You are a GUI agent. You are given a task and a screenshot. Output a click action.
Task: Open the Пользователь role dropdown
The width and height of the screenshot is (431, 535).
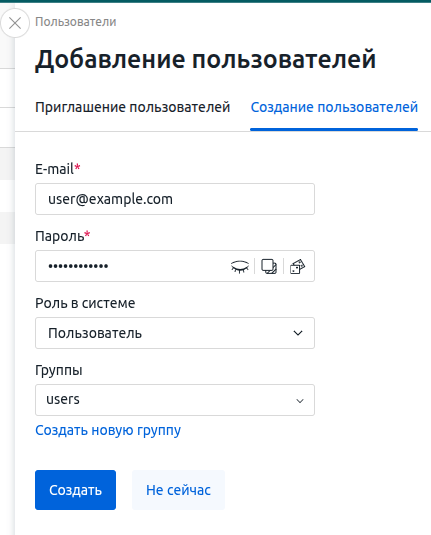click(x=175, y=333)
